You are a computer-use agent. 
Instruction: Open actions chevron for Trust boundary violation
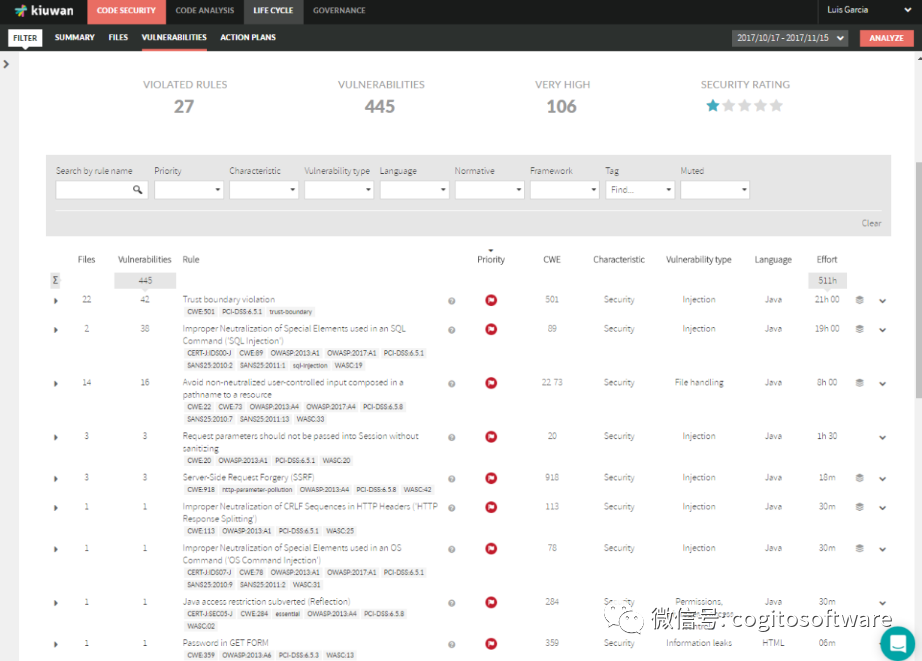coord(883,301)
